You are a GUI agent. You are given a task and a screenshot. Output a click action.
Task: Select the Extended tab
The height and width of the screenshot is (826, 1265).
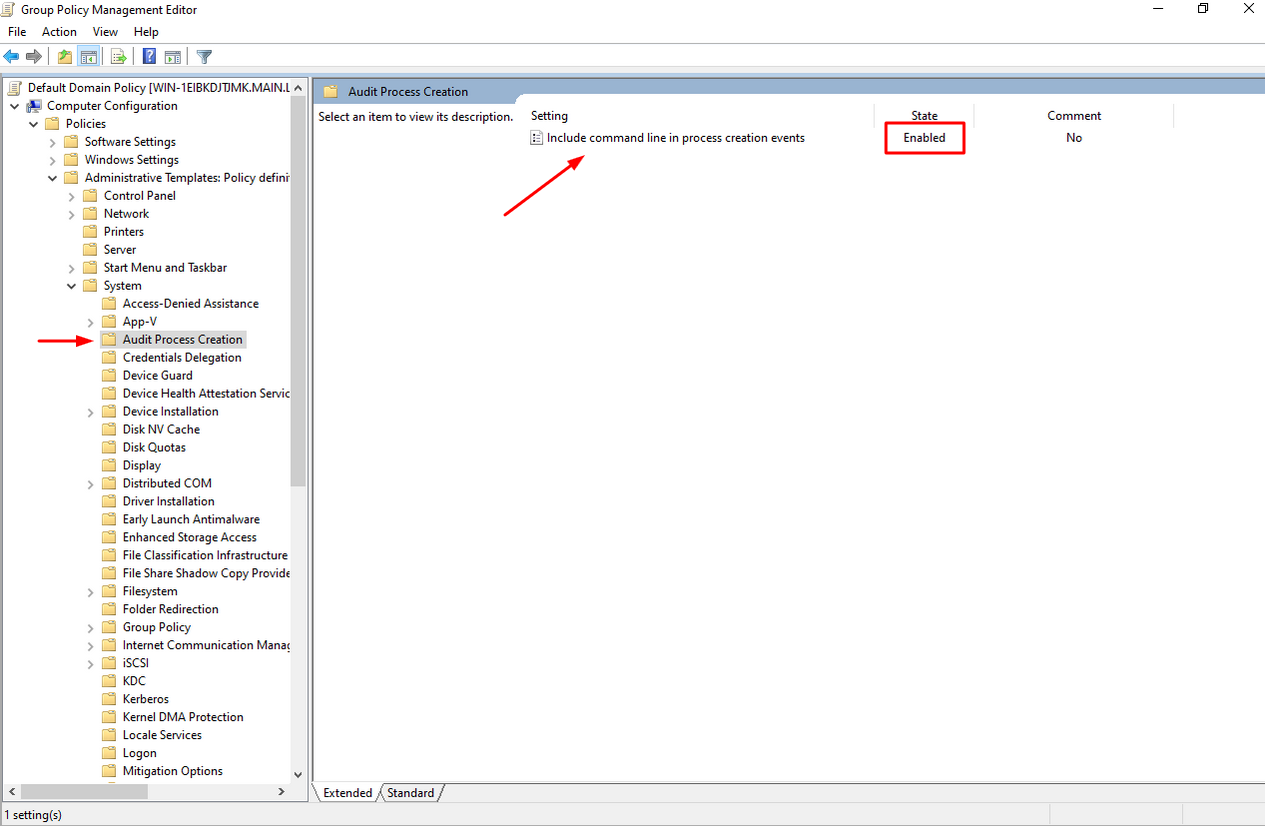pyautogui.click(x=347, y=793)
